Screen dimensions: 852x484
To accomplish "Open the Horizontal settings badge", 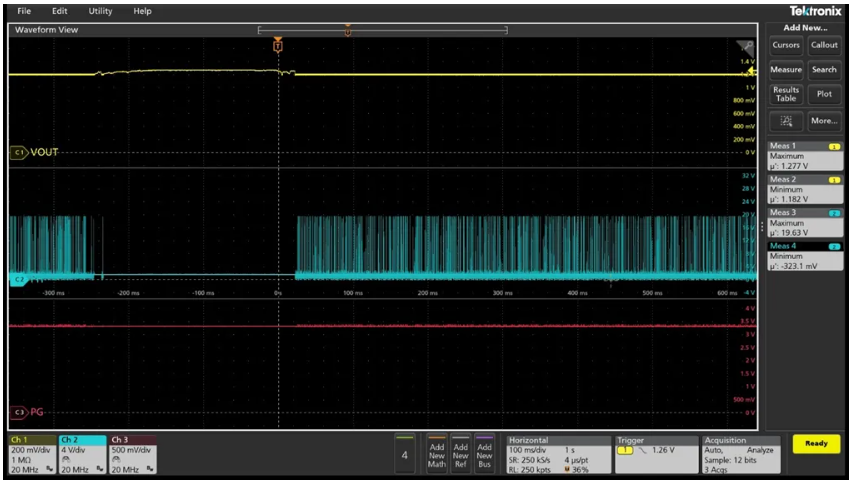I will pos(555,454).
